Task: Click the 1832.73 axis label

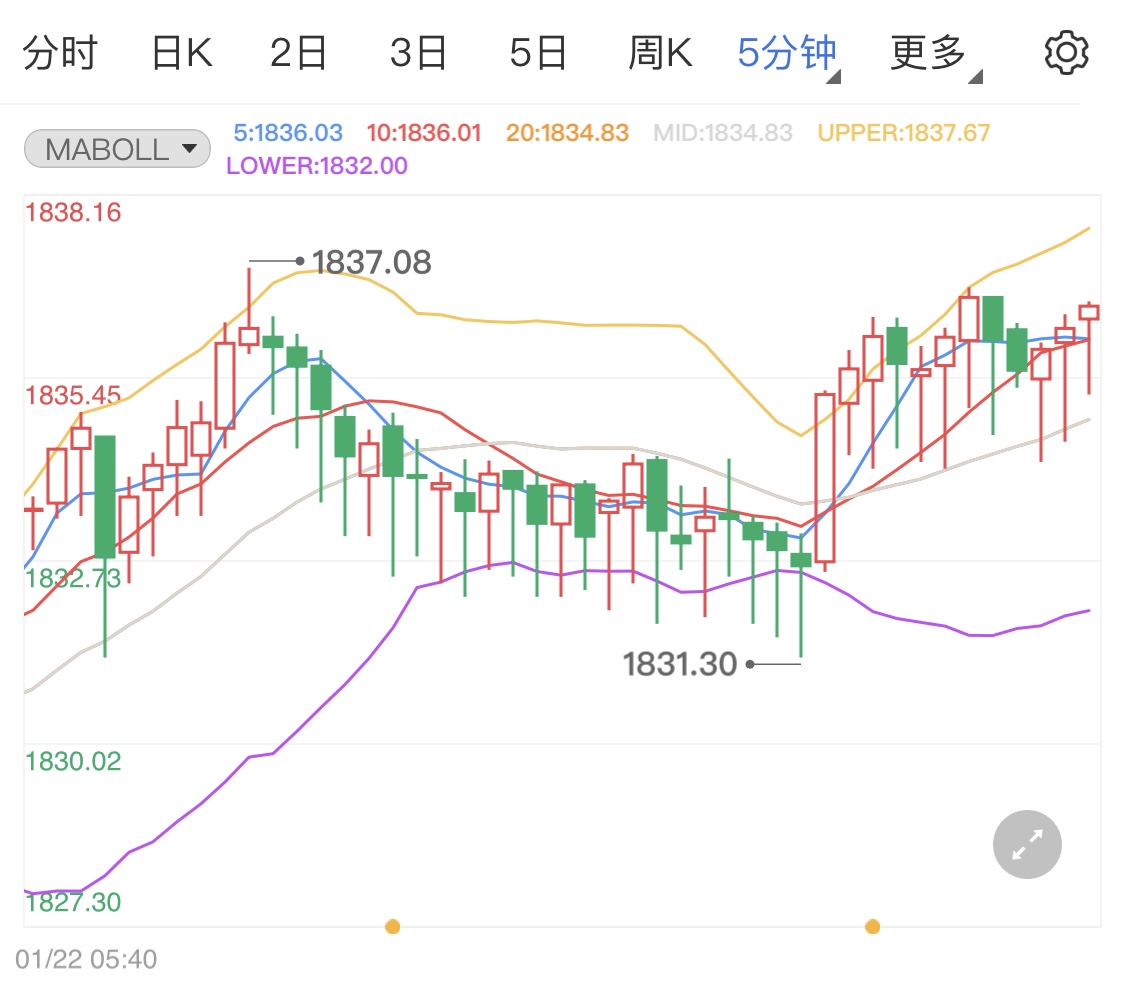Action: (x=73, y=578)
